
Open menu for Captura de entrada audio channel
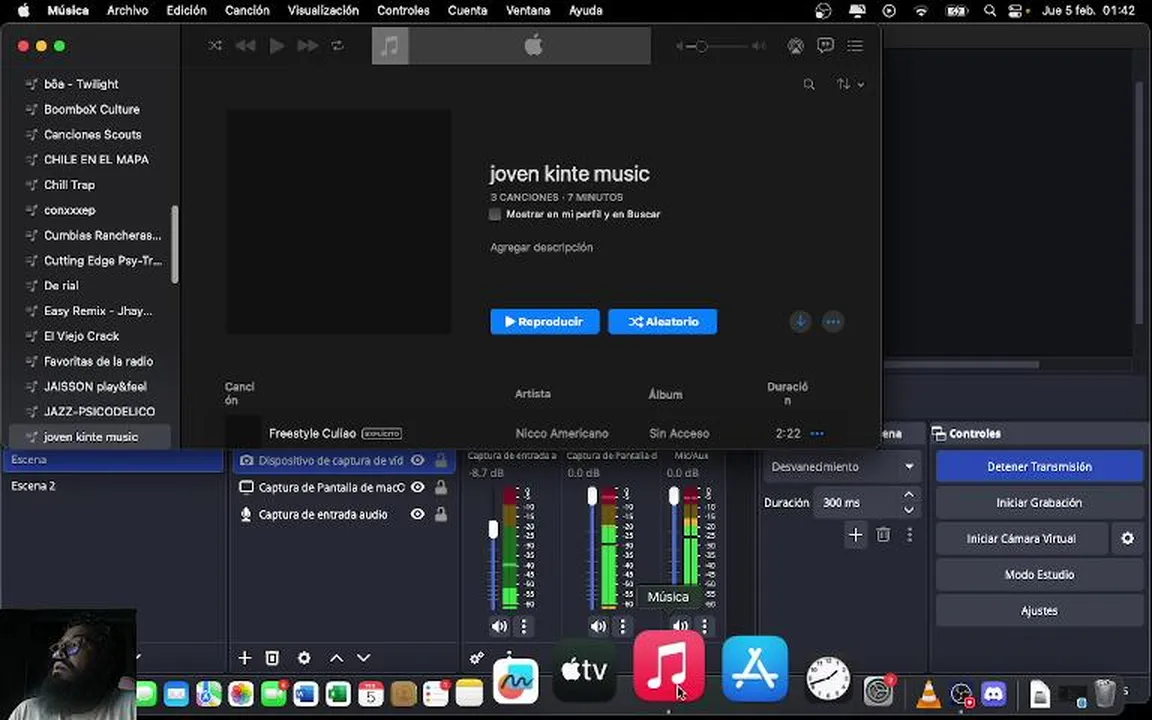tap(524, 626)
